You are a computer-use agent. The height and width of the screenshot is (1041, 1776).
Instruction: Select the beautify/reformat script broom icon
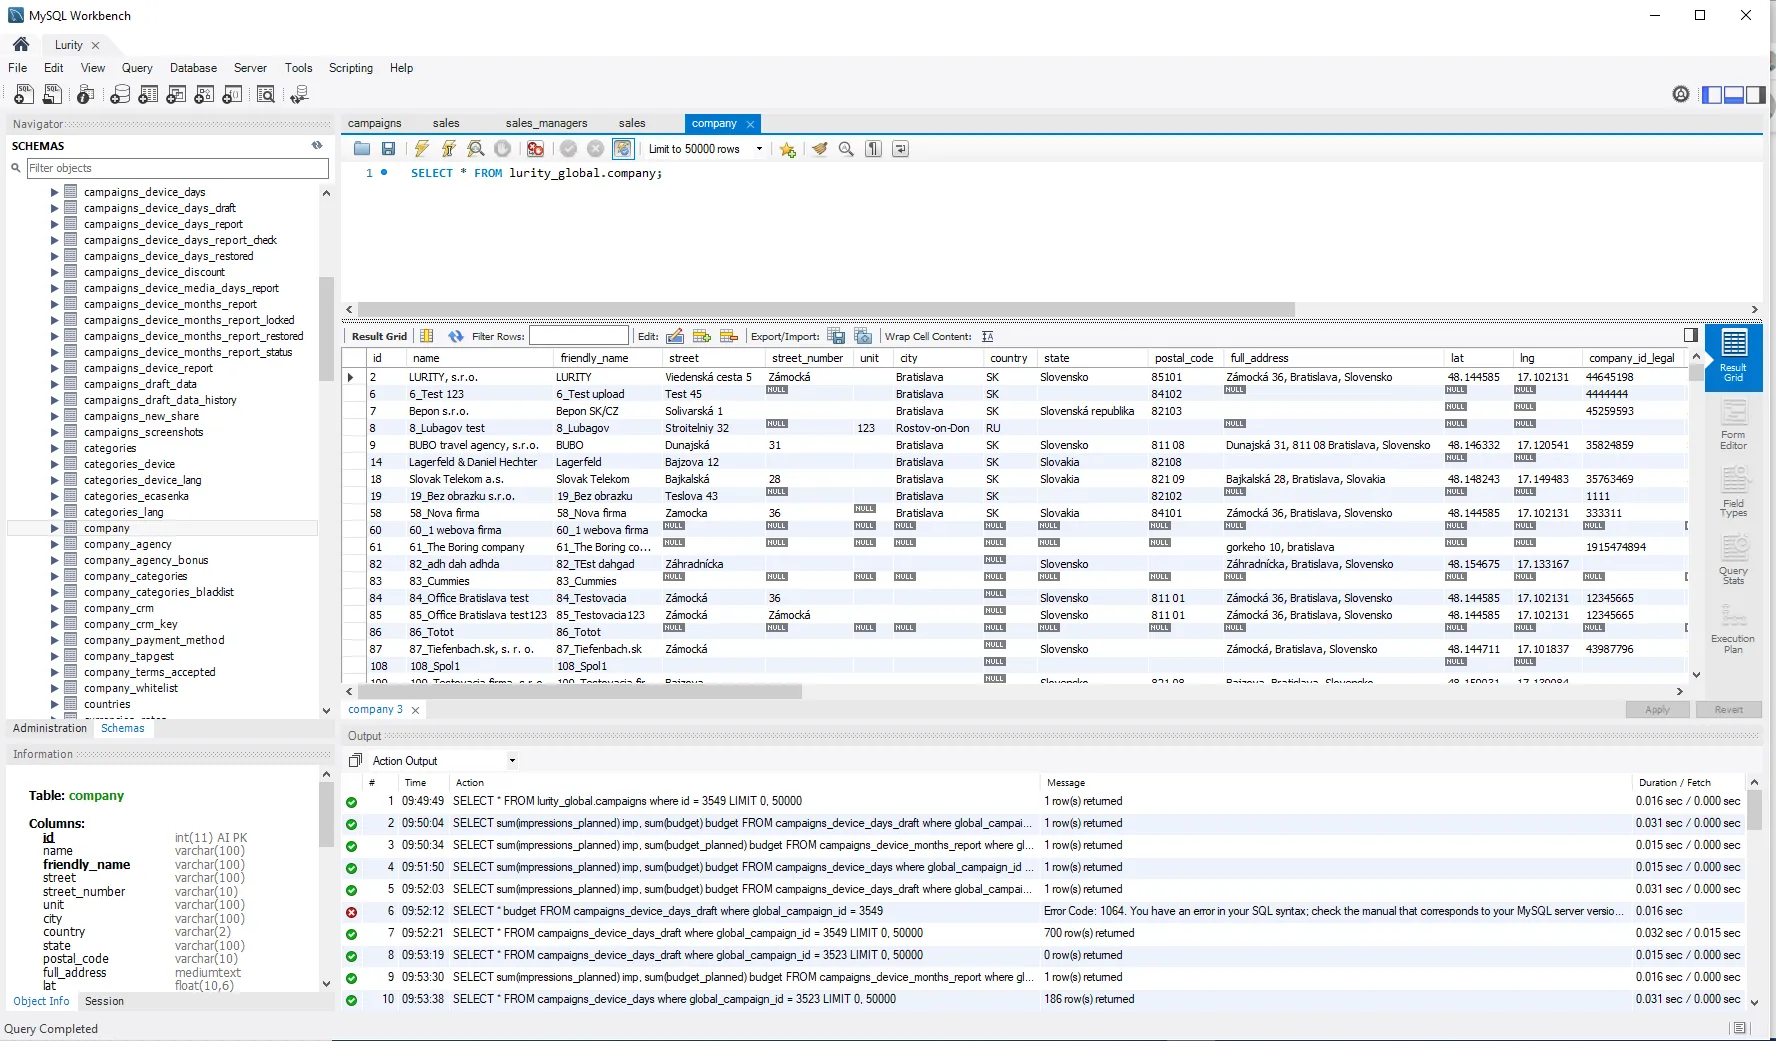point(820,148)
